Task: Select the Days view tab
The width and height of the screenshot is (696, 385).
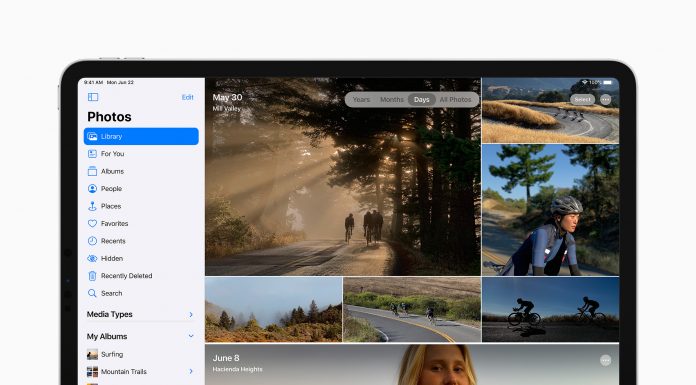Action: 422,99
